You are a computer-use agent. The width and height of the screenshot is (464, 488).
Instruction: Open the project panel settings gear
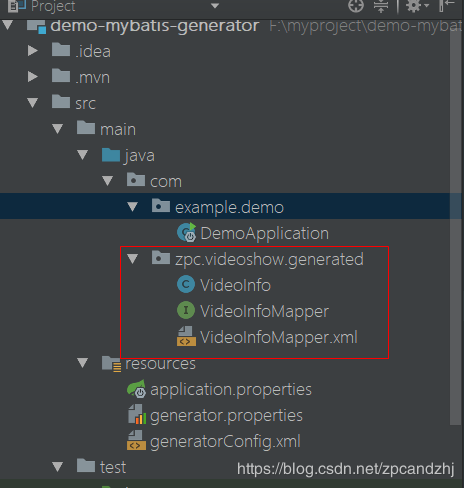pos(417,6)
